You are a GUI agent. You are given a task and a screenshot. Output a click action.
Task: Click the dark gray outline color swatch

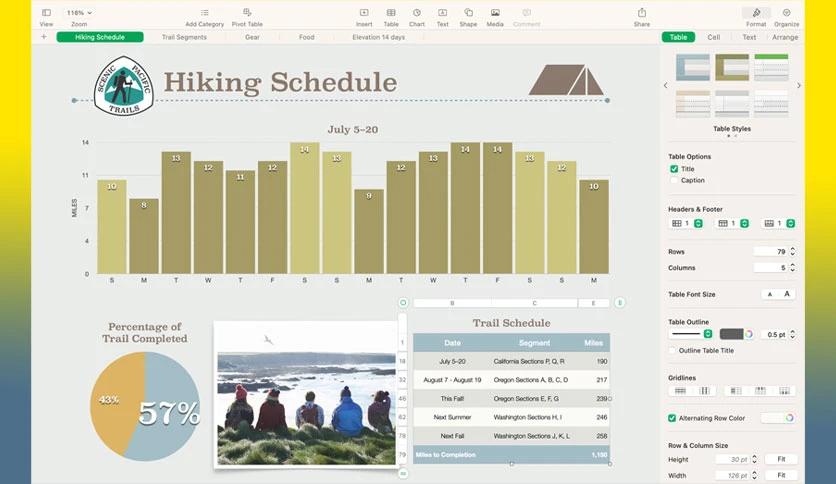[x=731, y=334]
